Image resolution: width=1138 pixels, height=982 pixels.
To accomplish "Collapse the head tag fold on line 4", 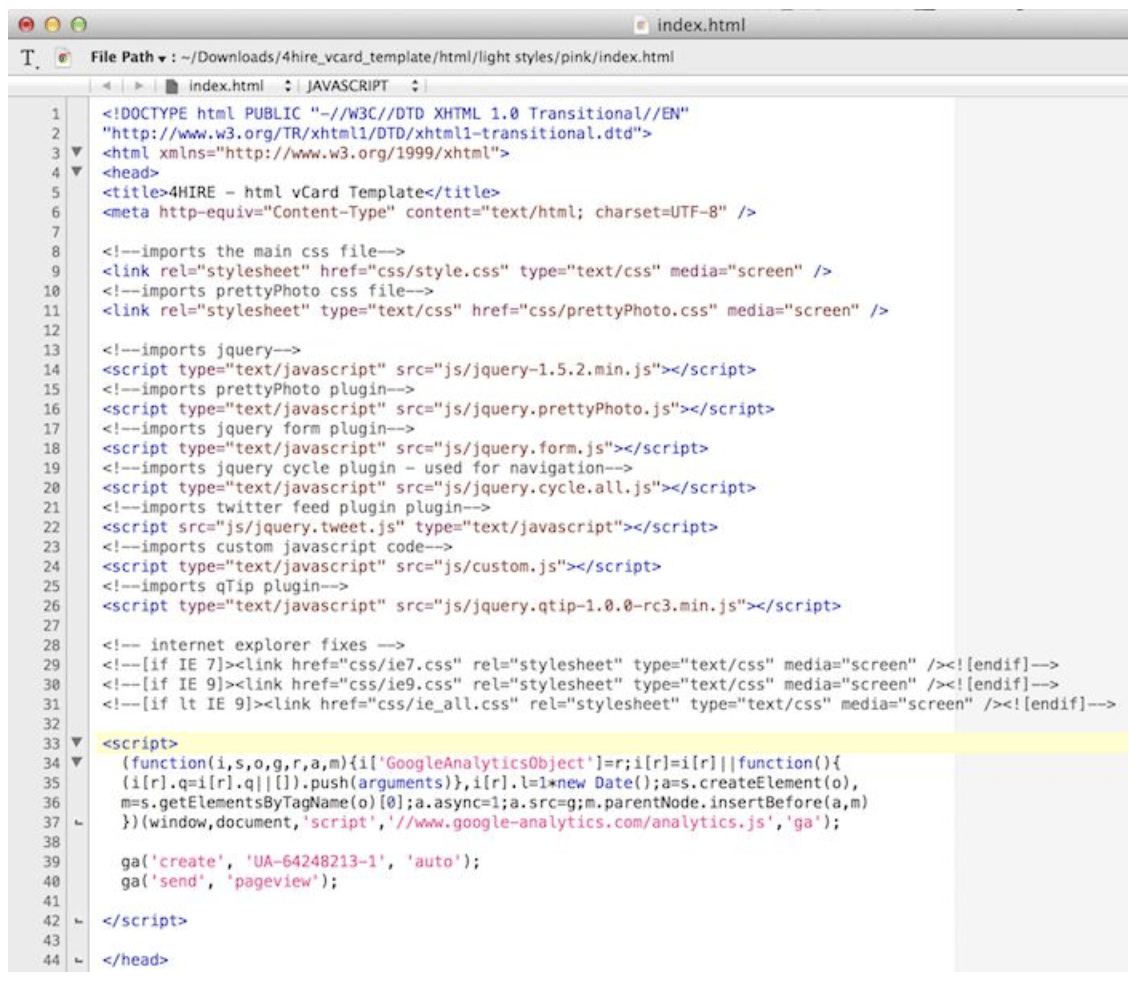I will 77,173.
